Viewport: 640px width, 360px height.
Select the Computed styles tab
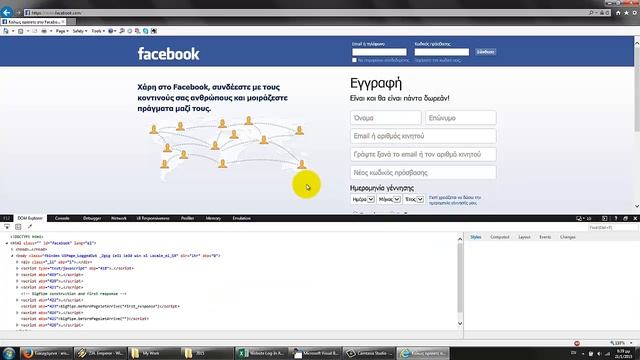coord(500,237)
